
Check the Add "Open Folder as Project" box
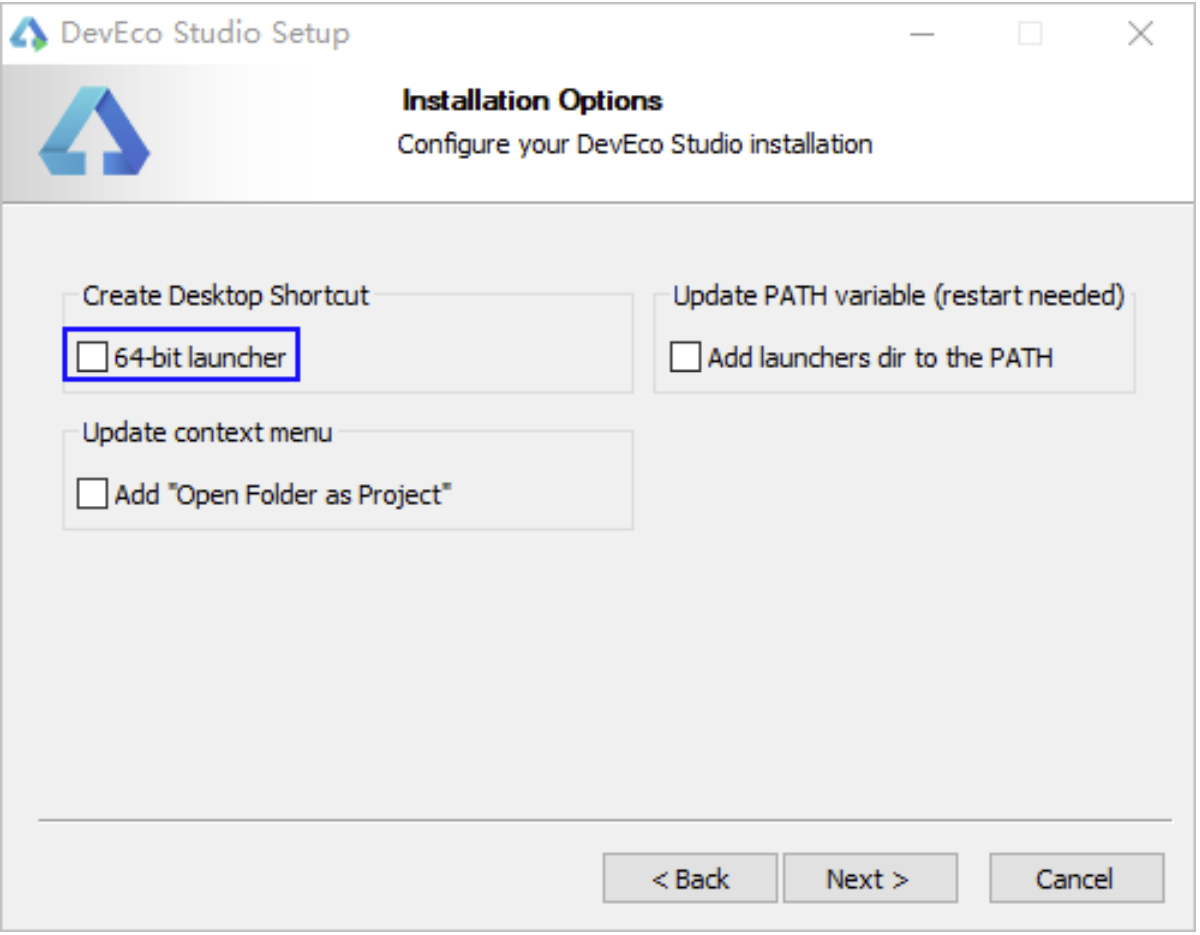[x=92, y=493]
